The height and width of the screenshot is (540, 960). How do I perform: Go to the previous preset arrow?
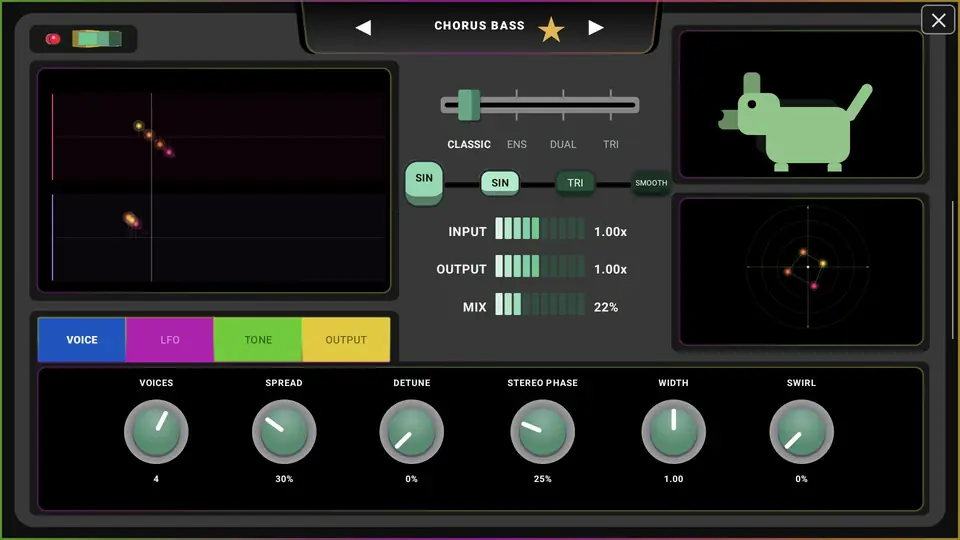click(363, 27)
